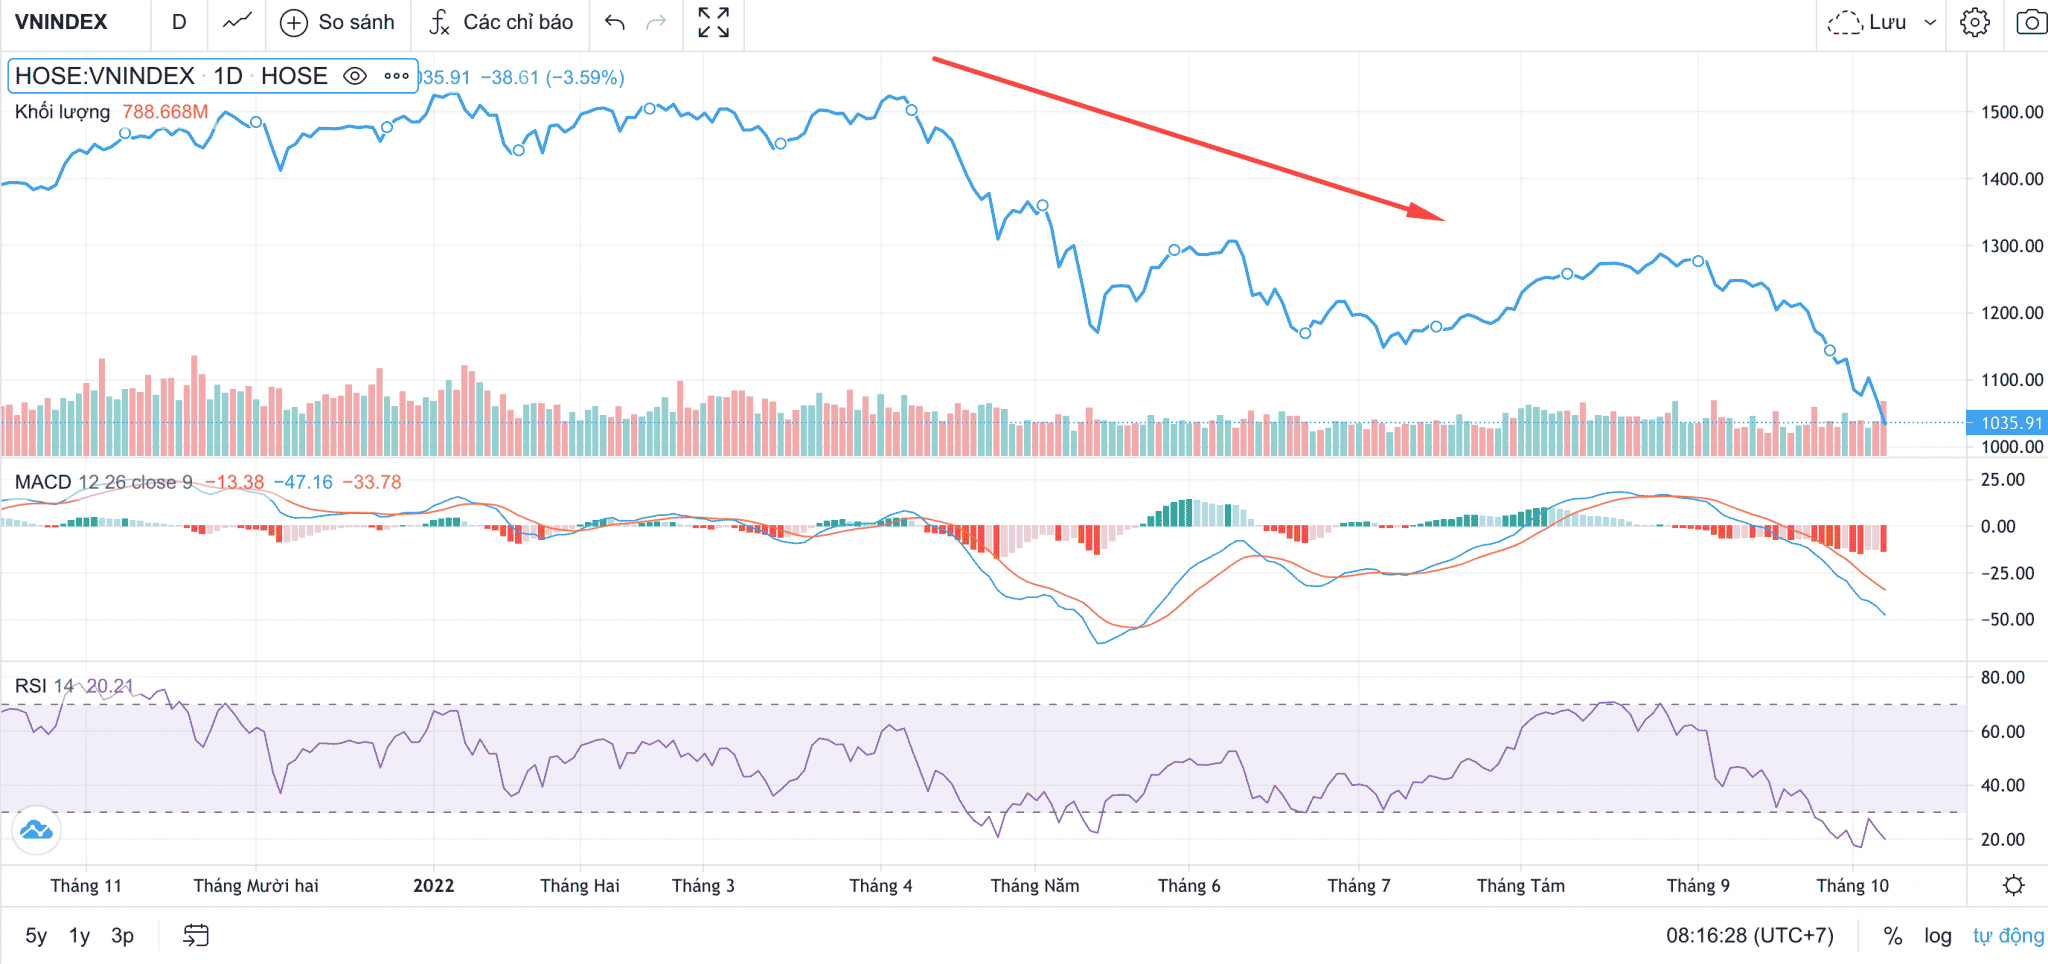Take a snapshot with camera icon
This screenshot has width=2048, height=964.
click(x=2030, y=22)
